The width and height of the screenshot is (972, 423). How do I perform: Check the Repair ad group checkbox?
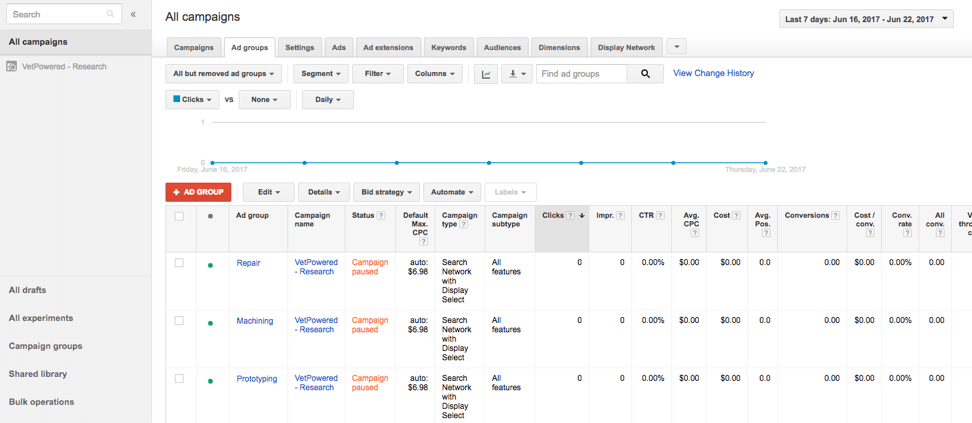click(179, 263)
